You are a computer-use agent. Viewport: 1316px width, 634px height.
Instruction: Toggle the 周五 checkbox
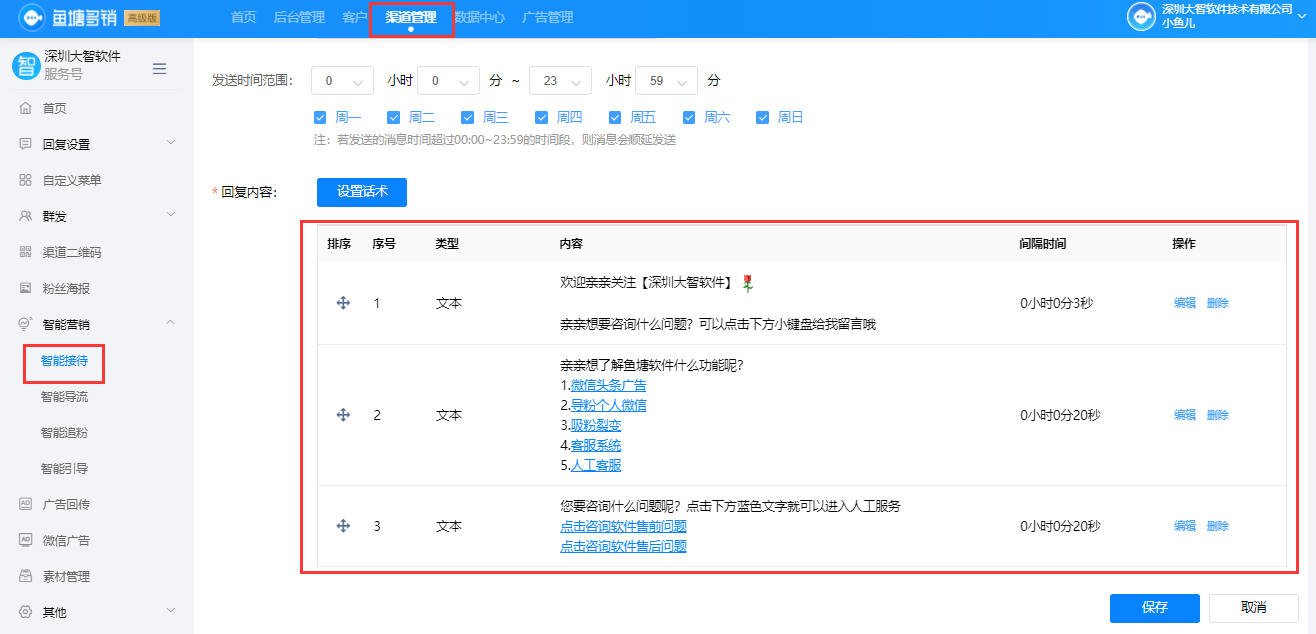pos(615,117)
